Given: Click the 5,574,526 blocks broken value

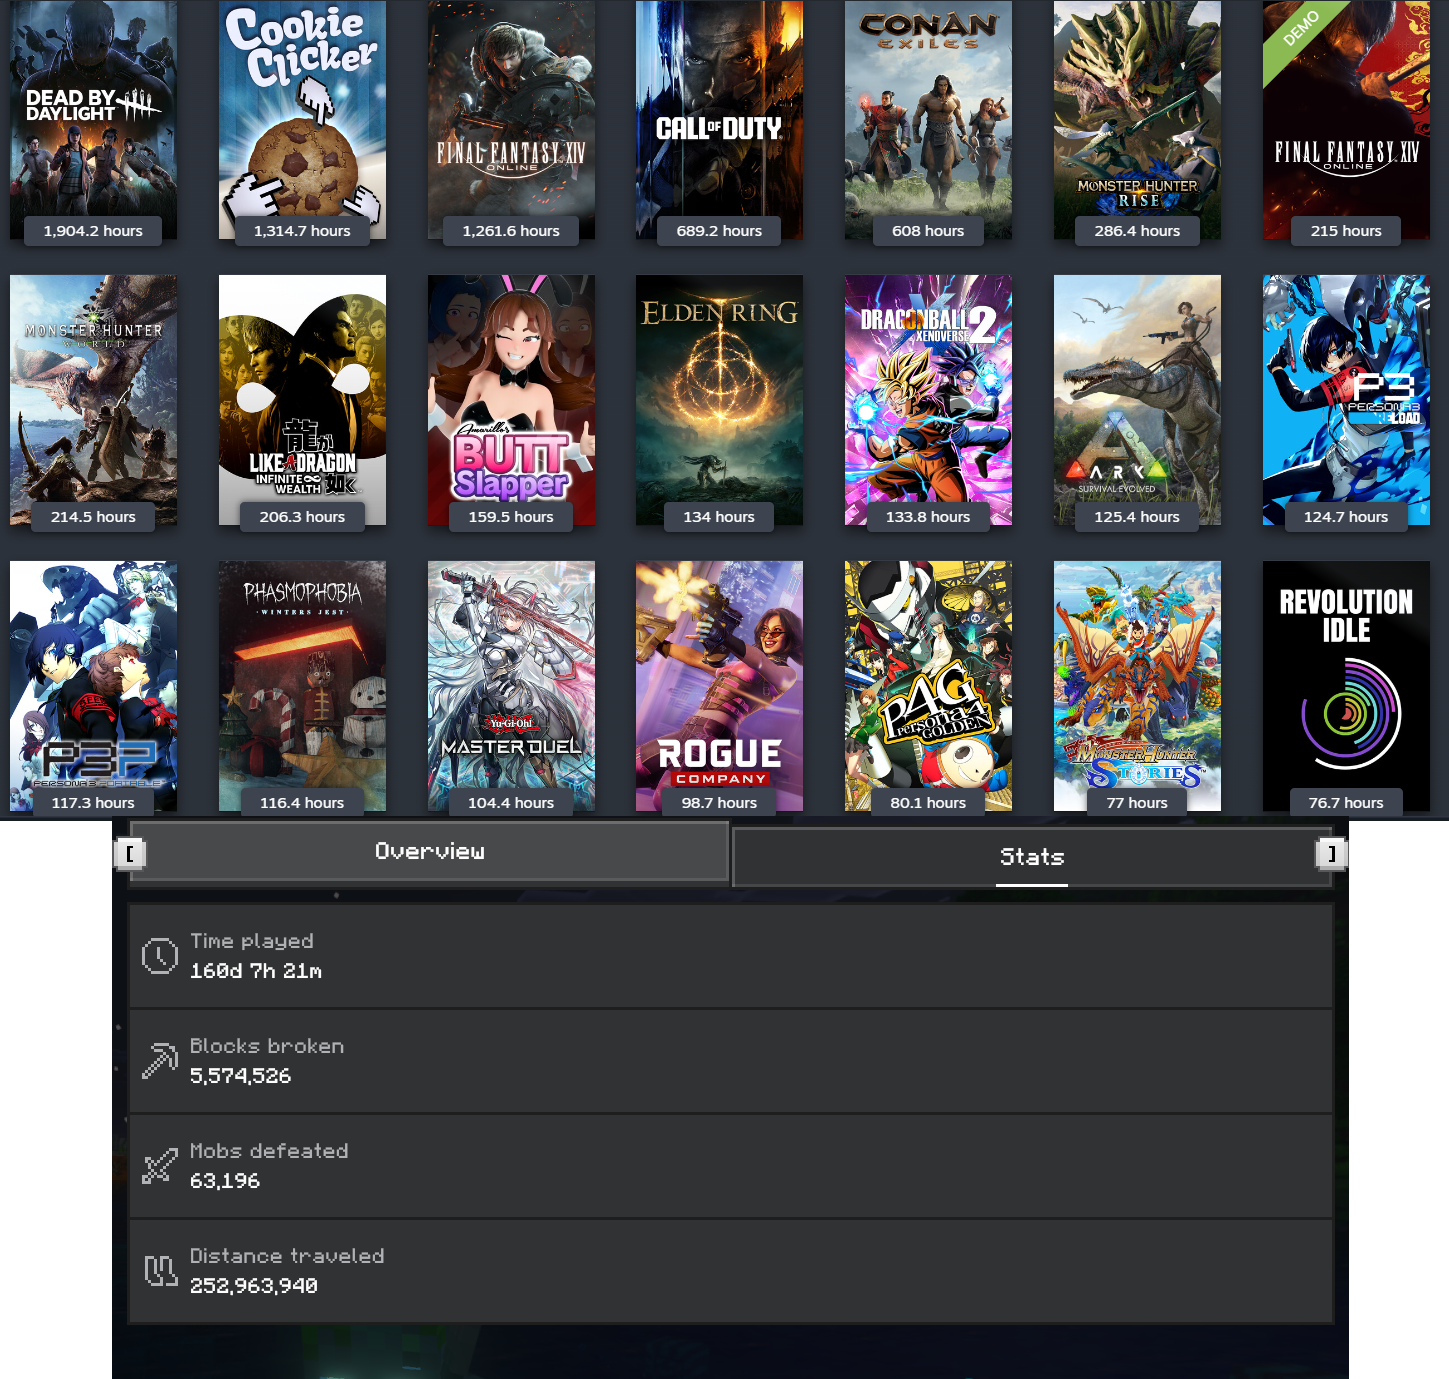Looking at the screenshot, I should [x=241, y=1076].
